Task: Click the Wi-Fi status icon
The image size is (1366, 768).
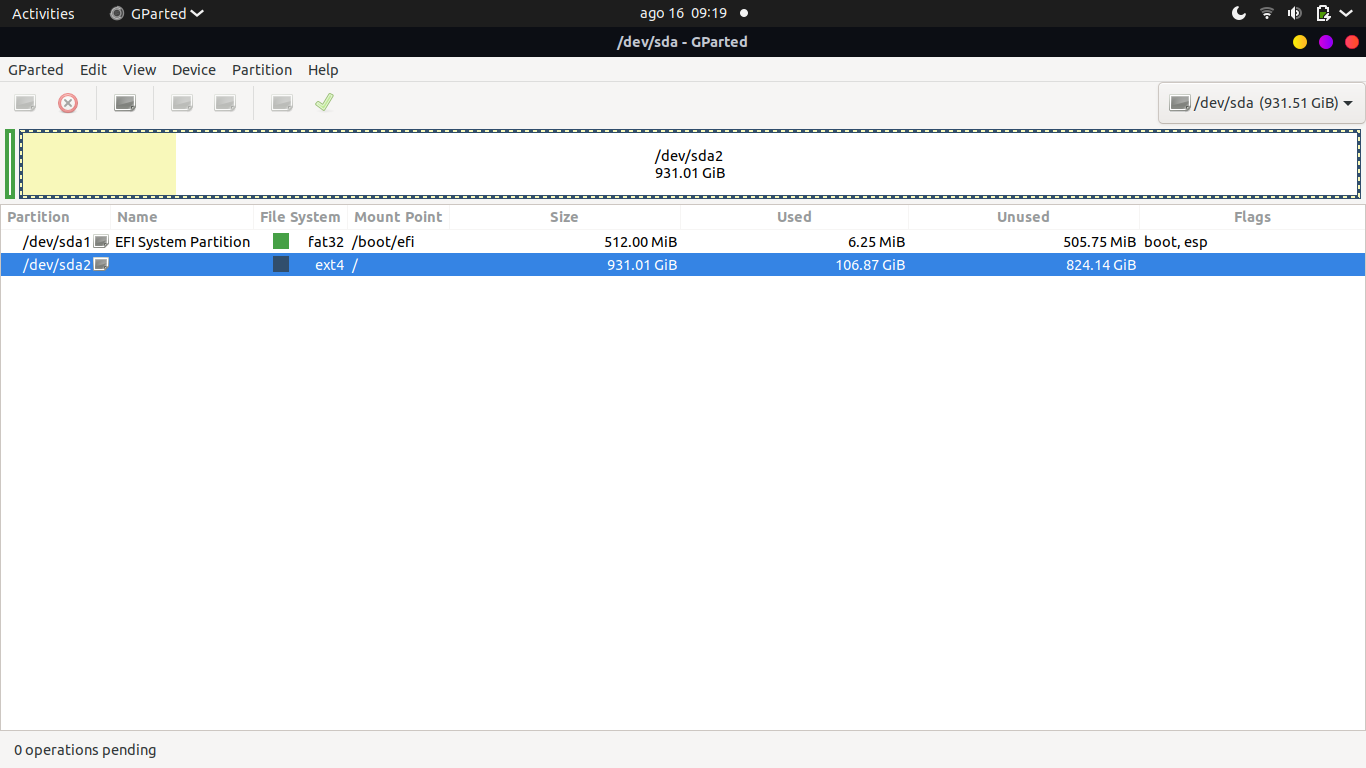Action: pyautogui.click(x=1267, y=14)
